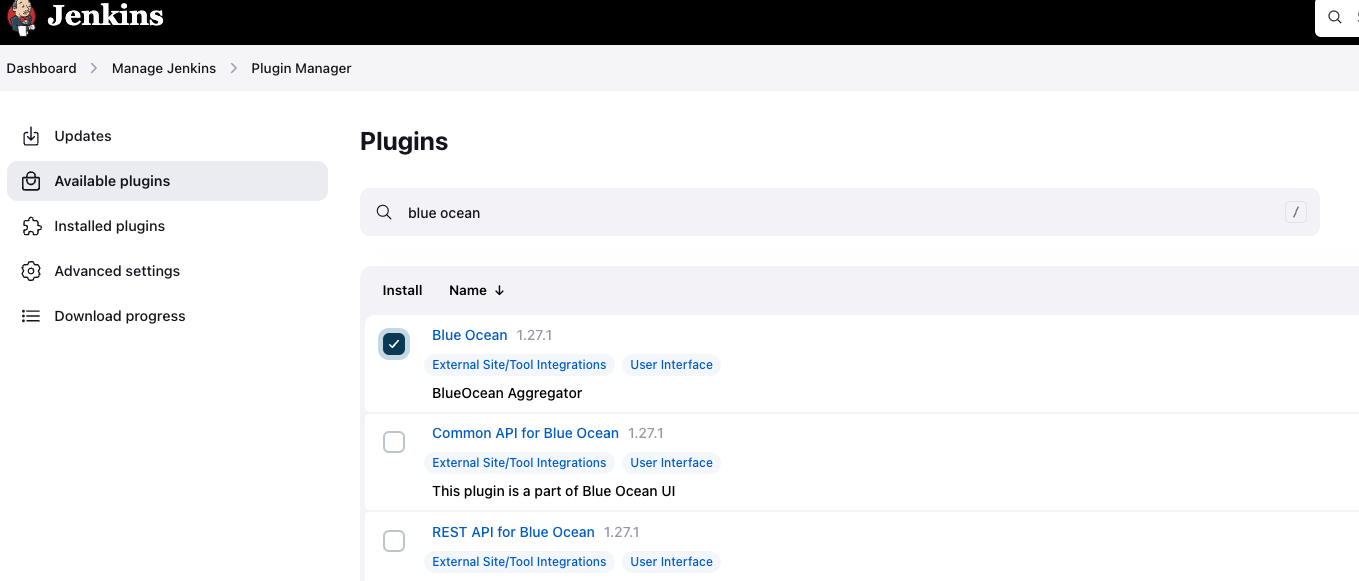Click User Interface tag under Common API
This screenshot has width=1359, height=581.
tap(671, 463)
